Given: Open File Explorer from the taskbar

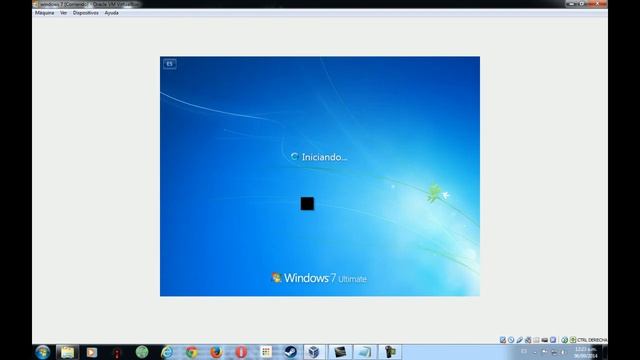Looking at the screenshot, I should 67,352.
